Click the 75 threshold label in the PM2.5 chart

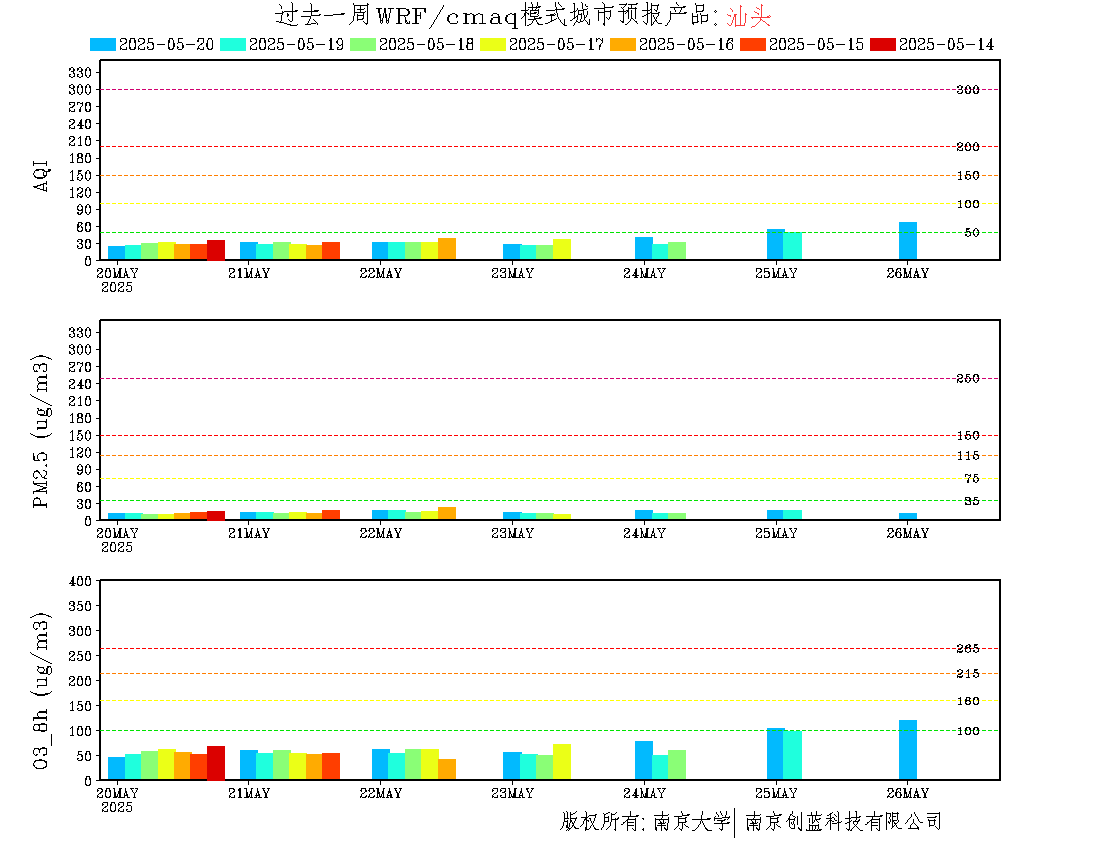coord(972,478)
